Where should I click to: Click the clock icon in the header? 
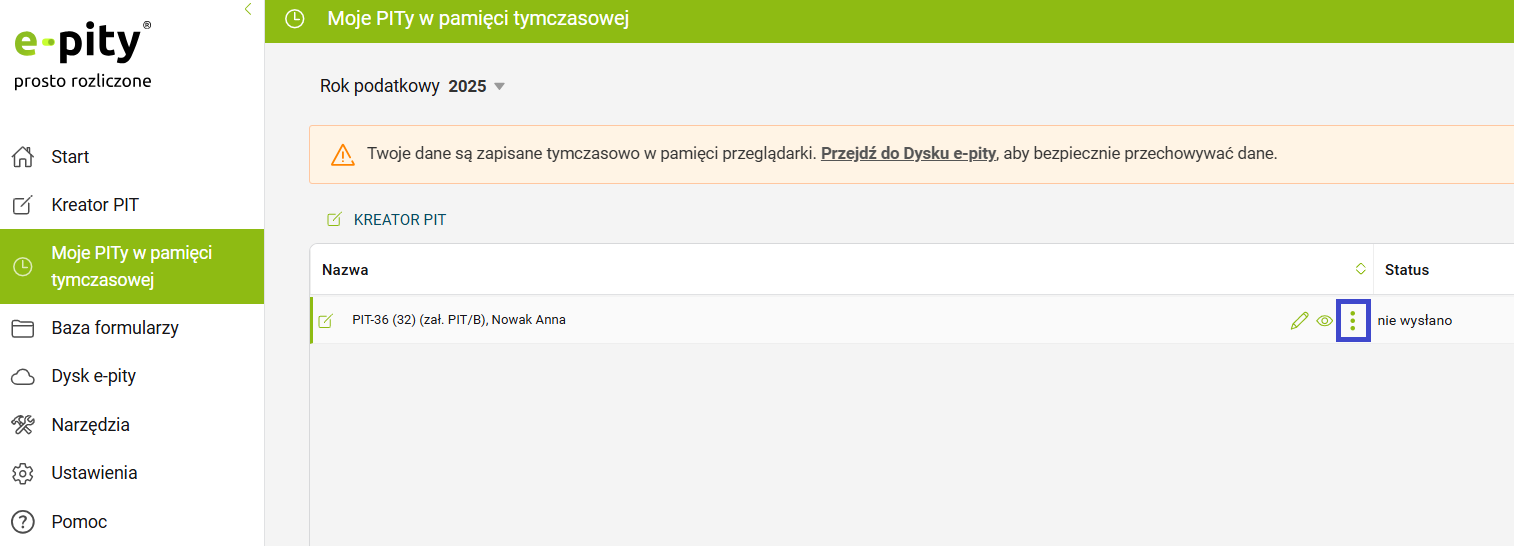coord(294,19)
